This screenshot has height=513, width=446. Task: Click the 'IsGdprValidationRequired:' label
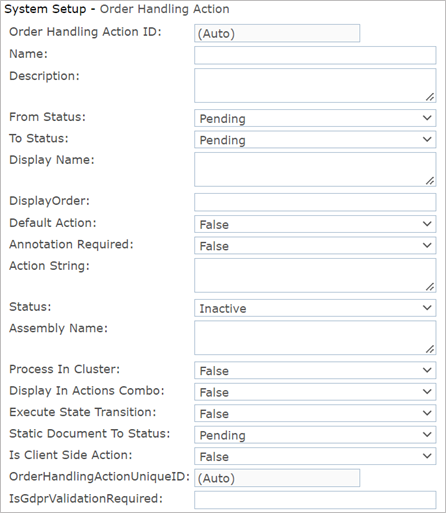86,499
